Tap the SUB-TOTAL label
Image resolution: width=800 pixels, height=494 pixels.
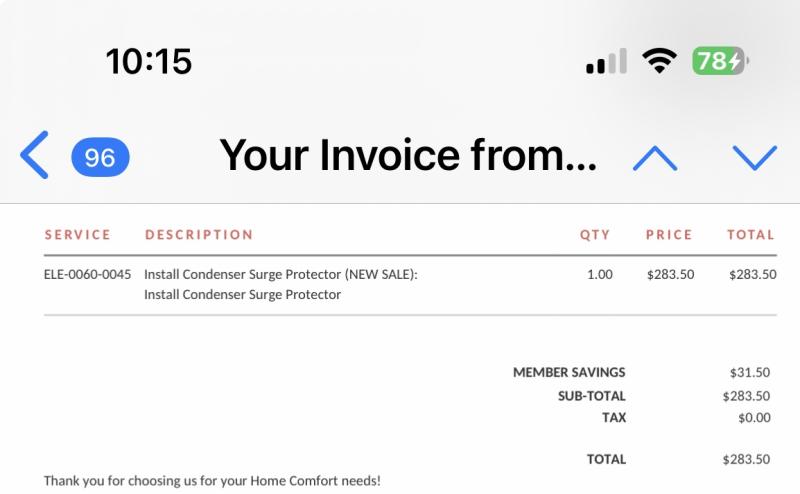(x=591, y=396)
